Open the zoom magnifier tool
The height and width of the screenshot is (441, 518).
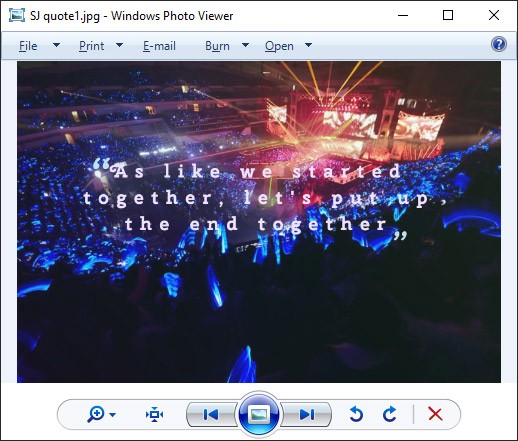[96, 414]
